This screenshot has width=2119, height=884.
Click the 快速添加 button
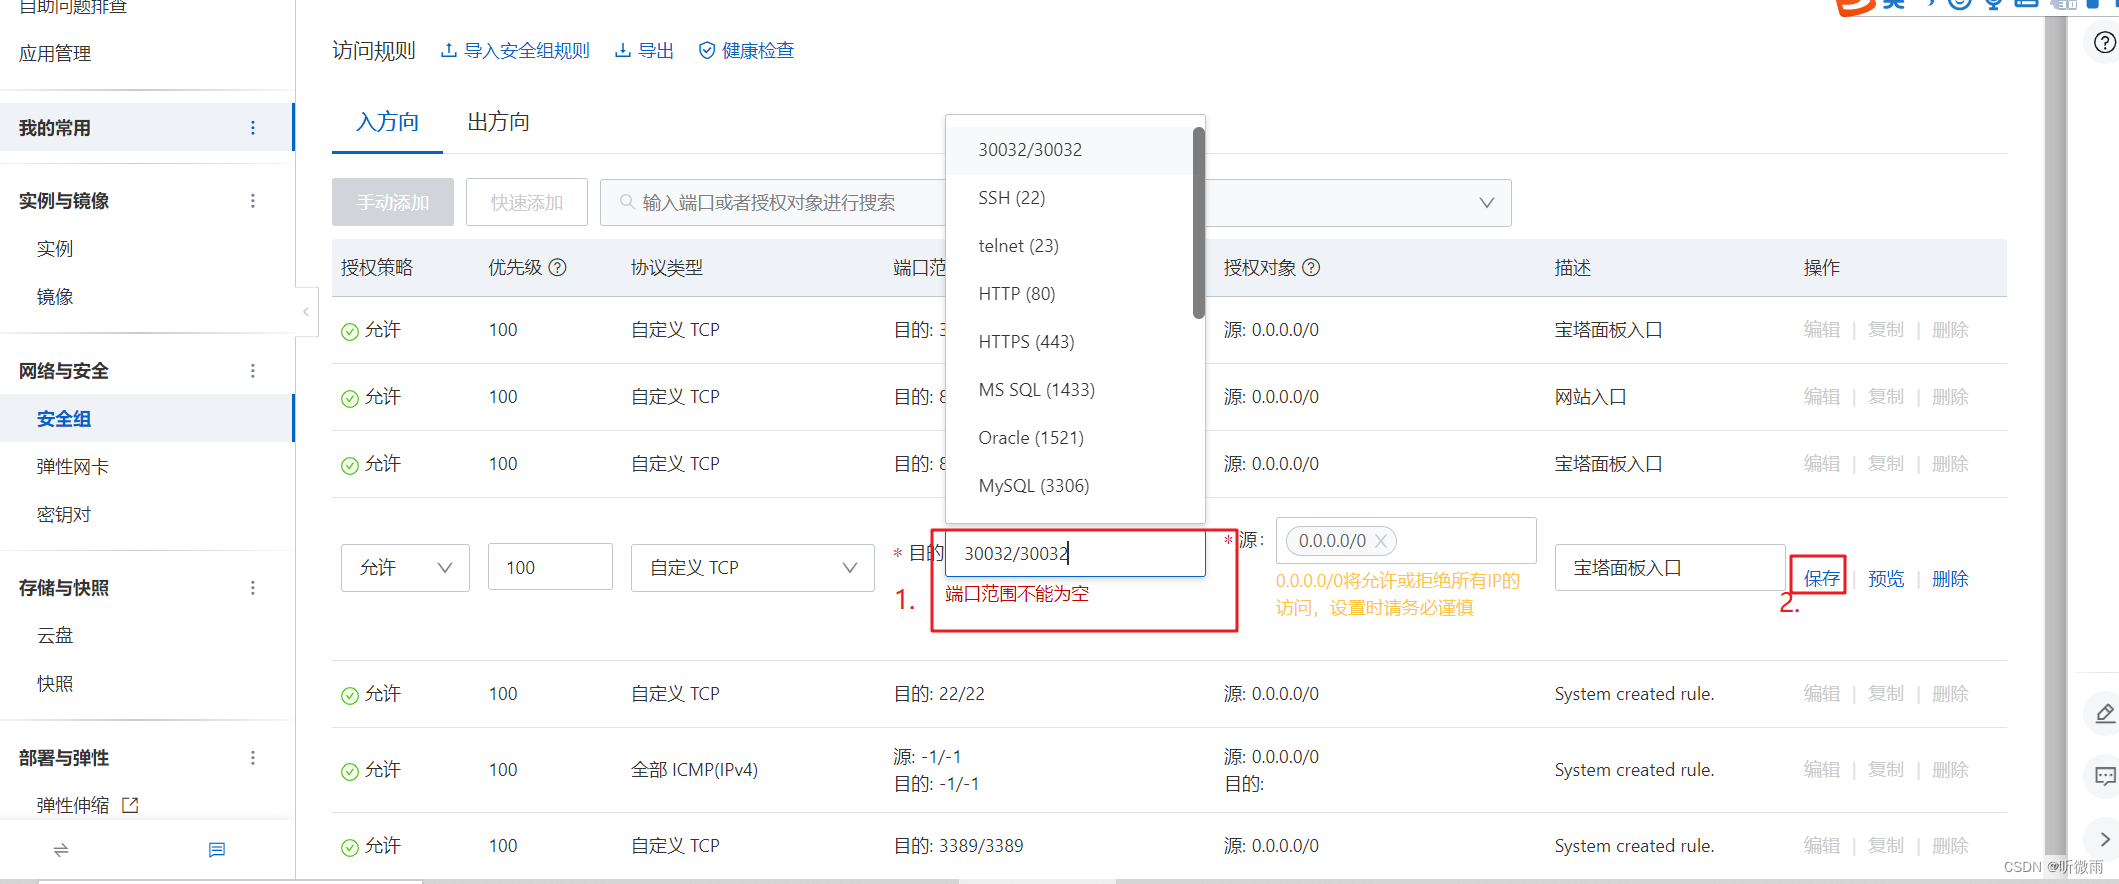[x=527, y=203]
